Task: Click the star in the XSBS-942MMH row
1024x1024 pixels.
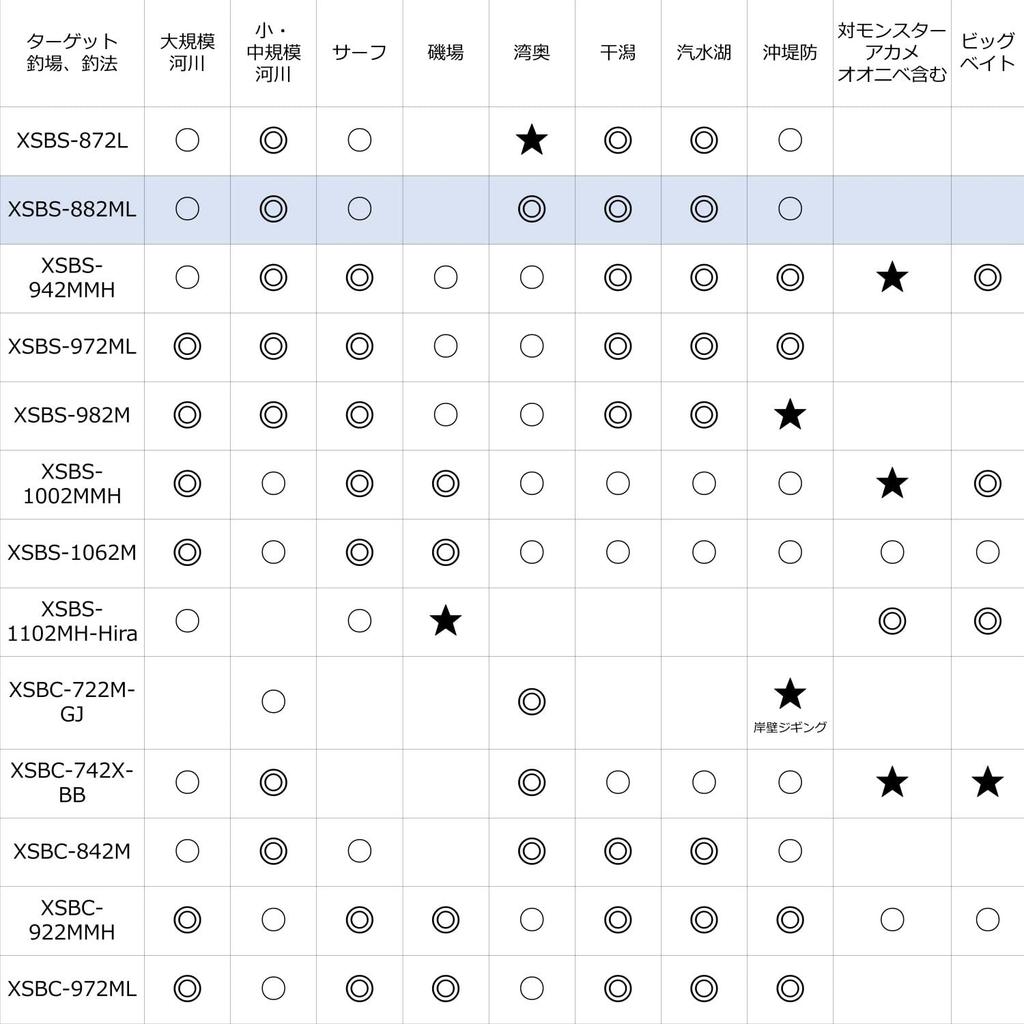Action: click(891, 278)
